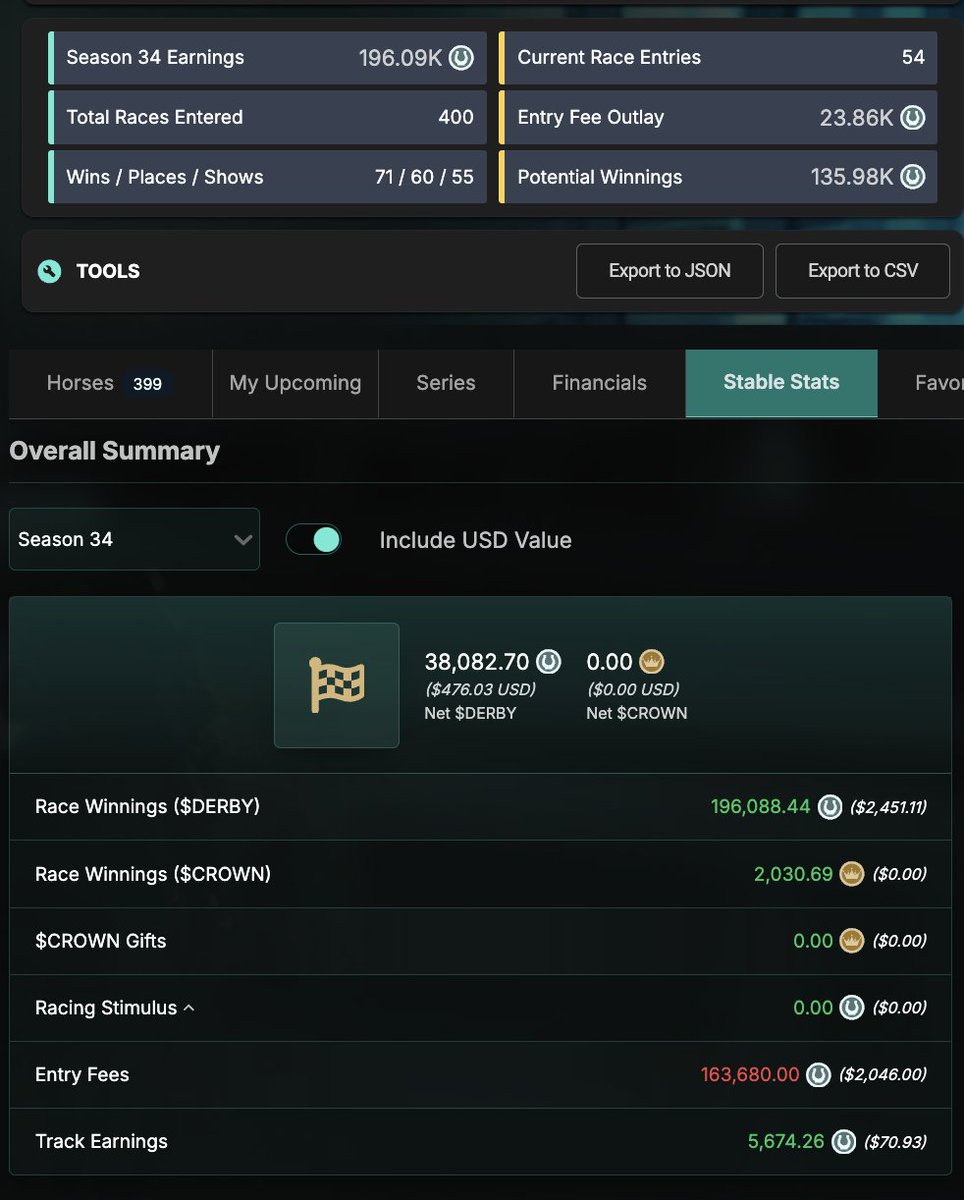
Task: Click coin icon in Entry Fee Outlay row
Action: pos(912,117)
